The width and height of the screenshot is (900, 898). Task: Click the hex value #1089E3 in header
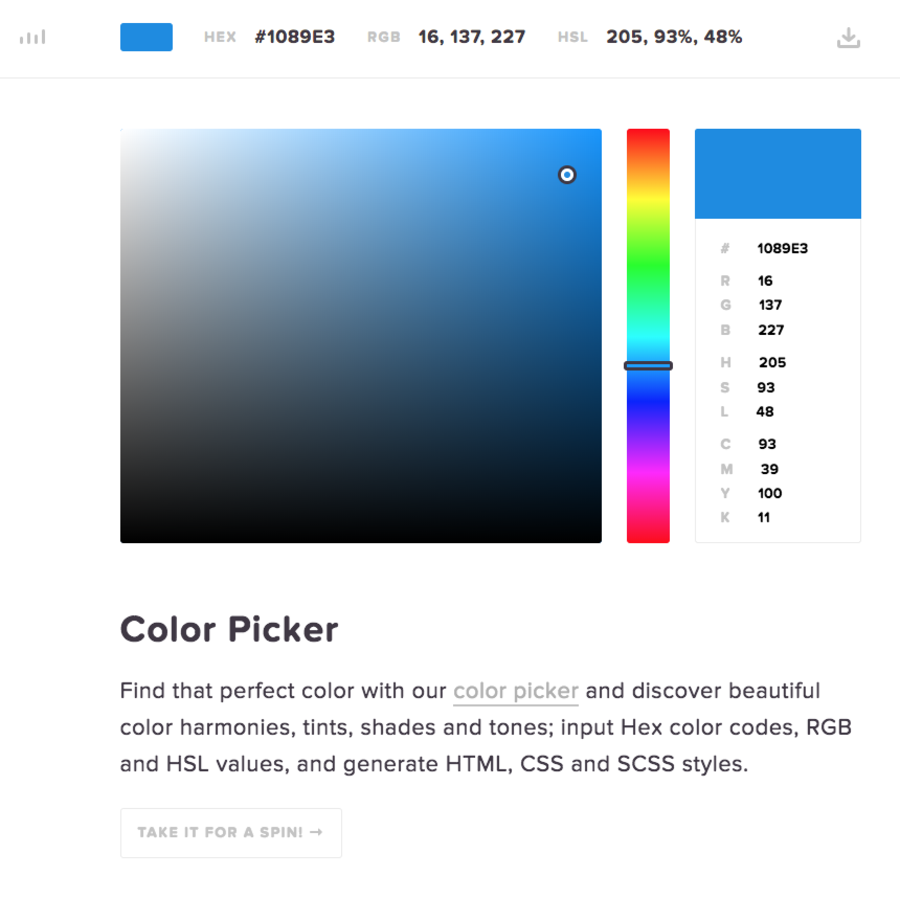[295, 37]
